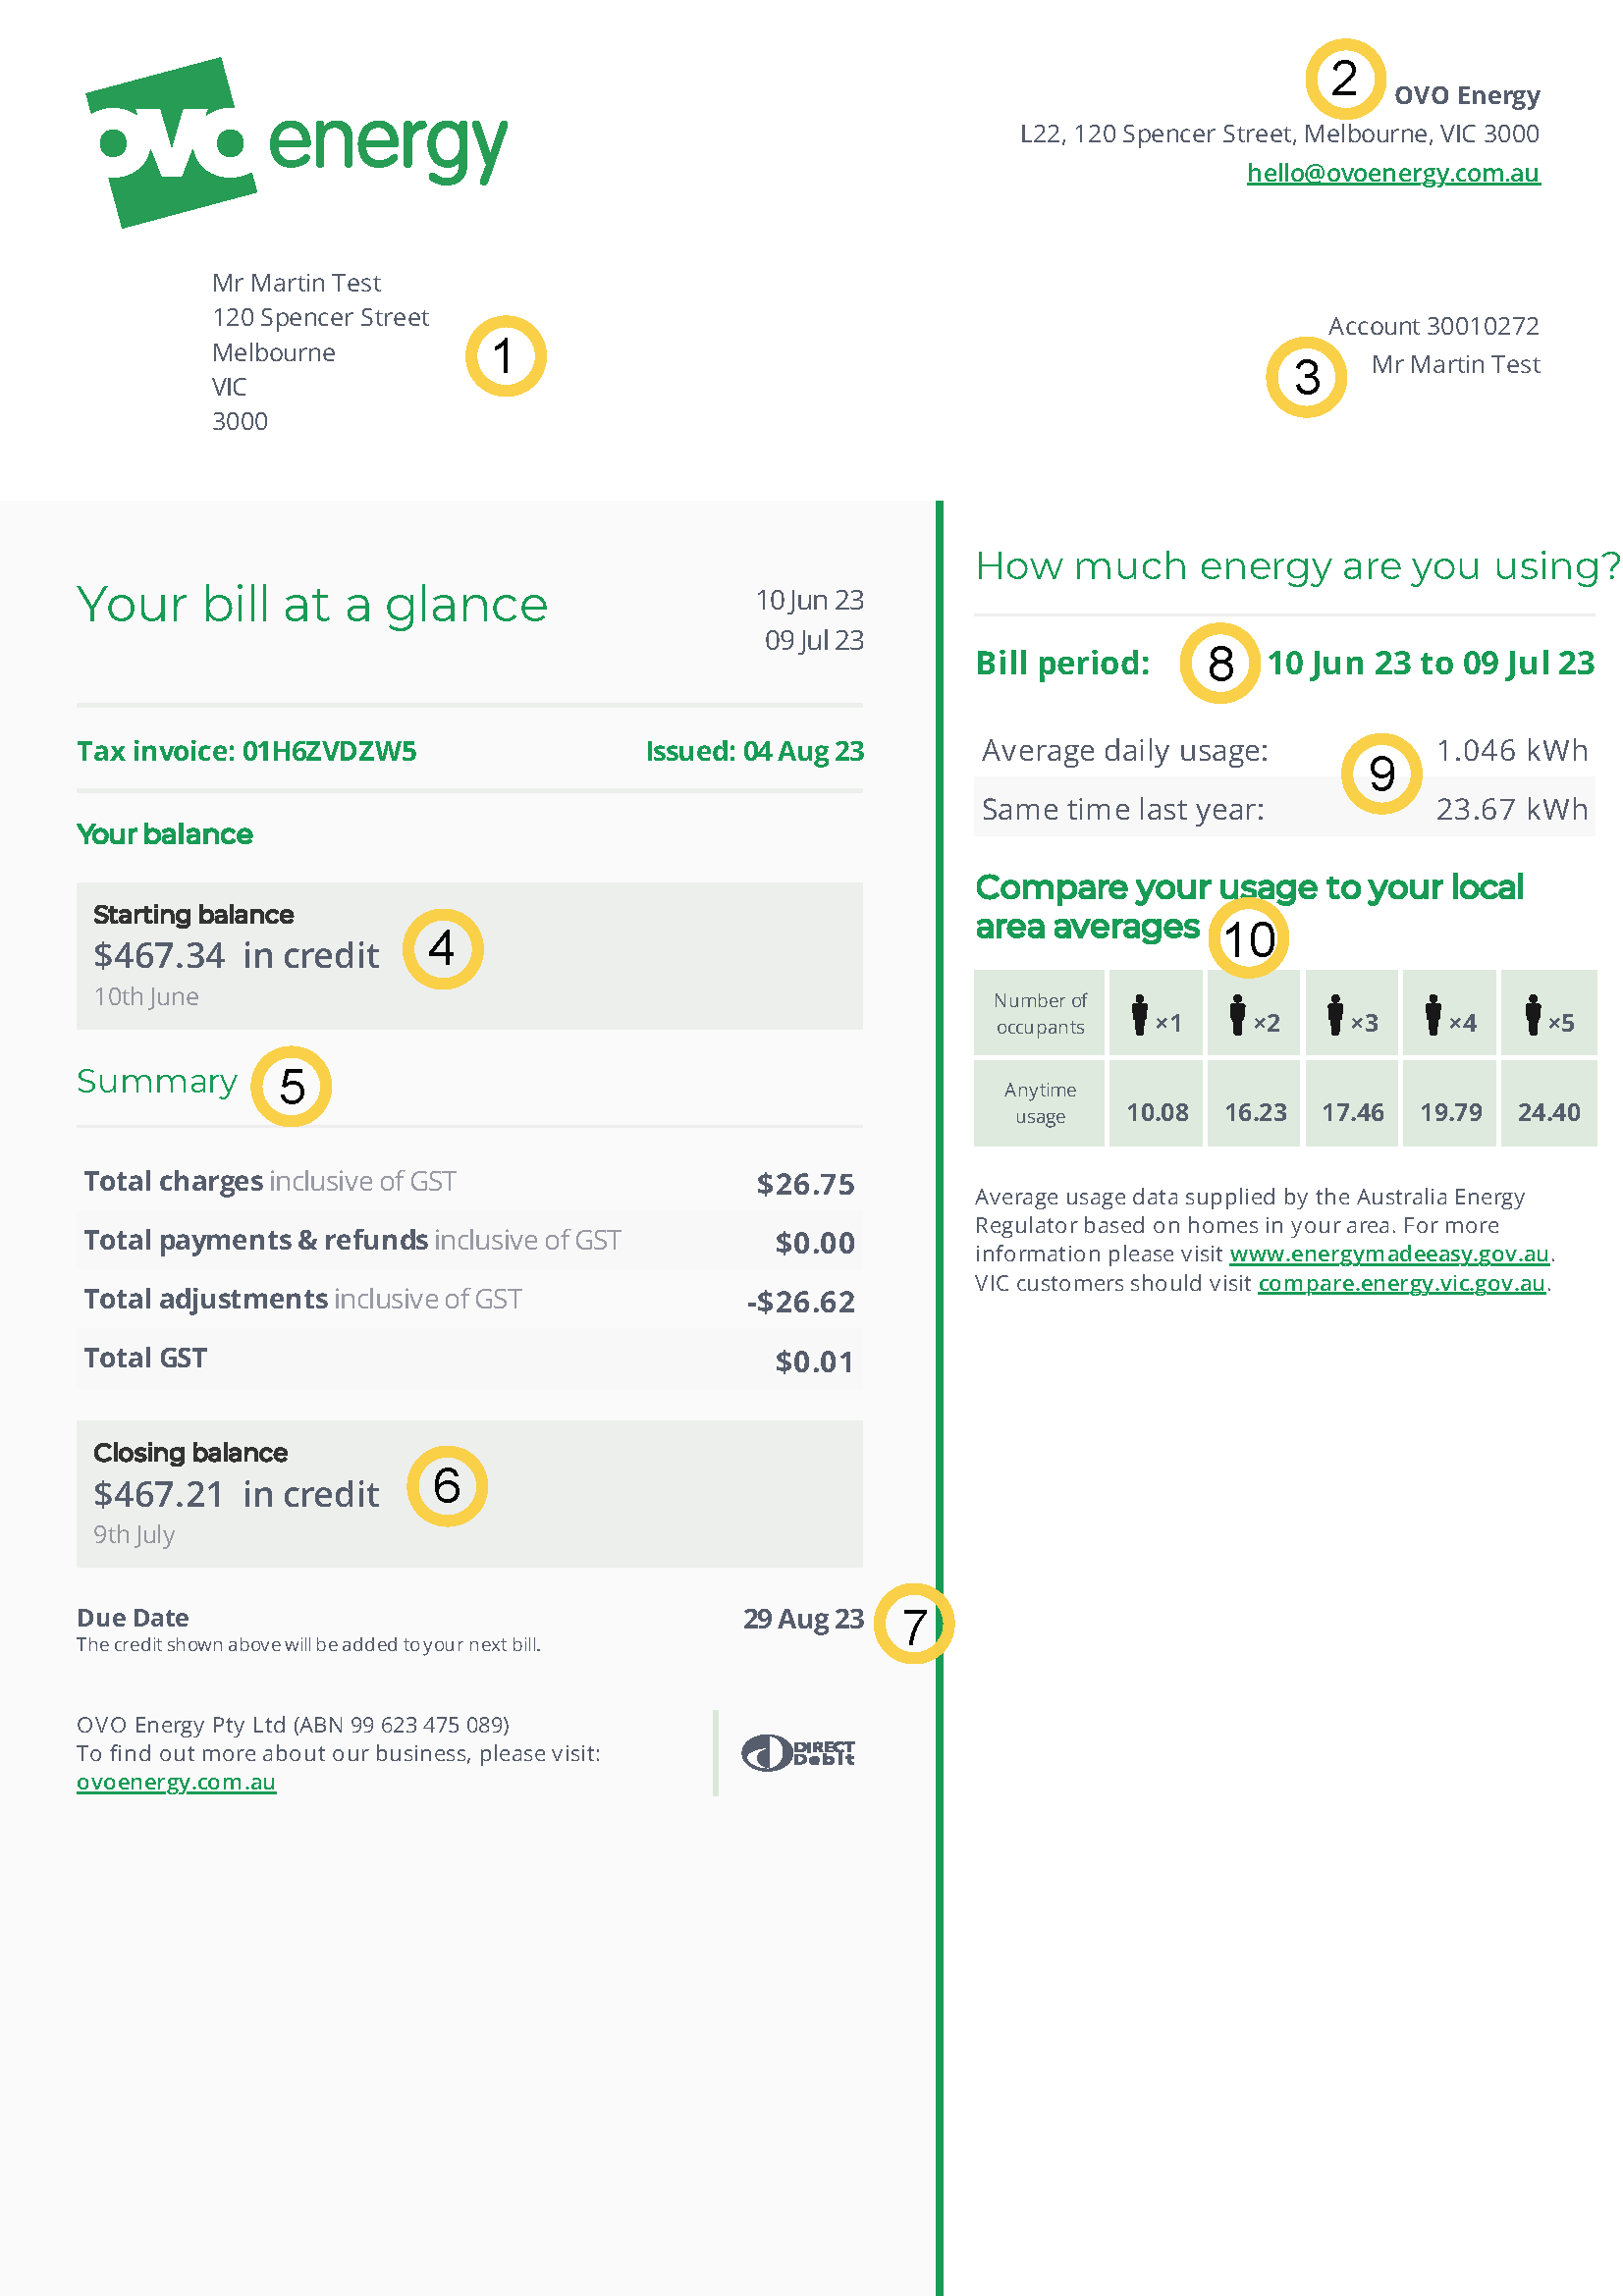Click the single occupant ×1 person icon
The image size is (1623, 2296).
(x=1141, y=1015)
